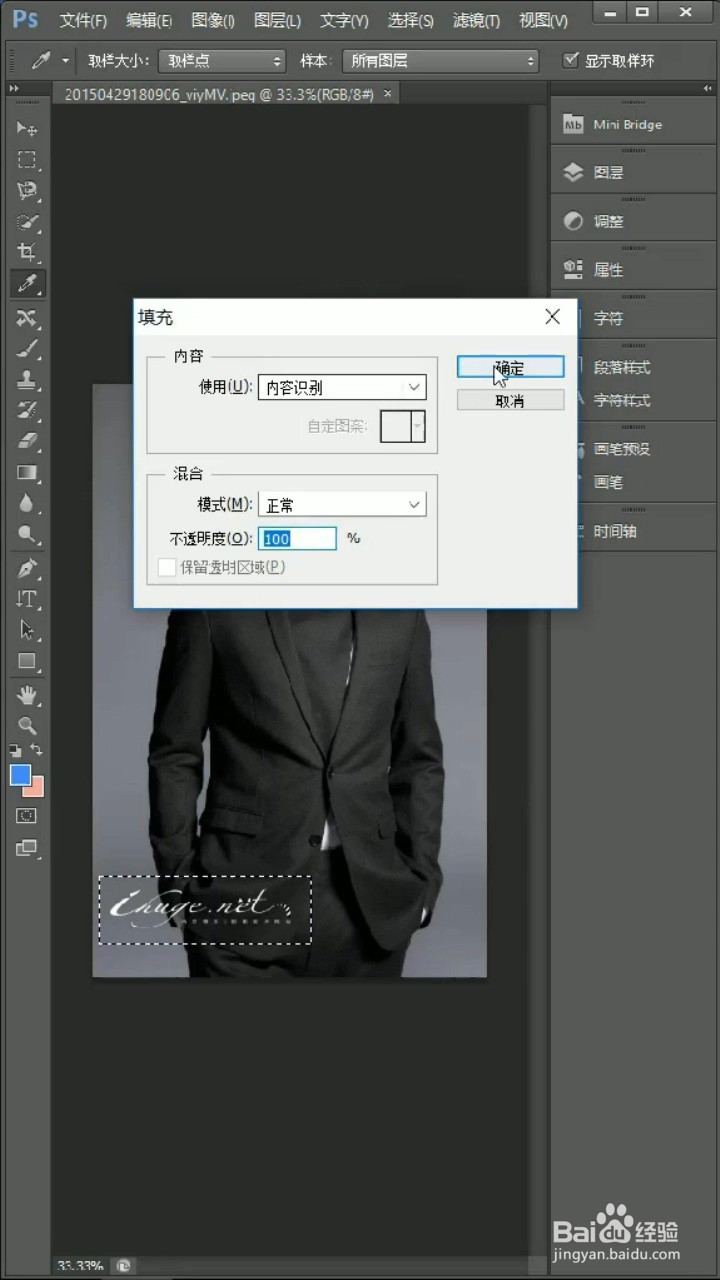Change the screen mode

27,848
